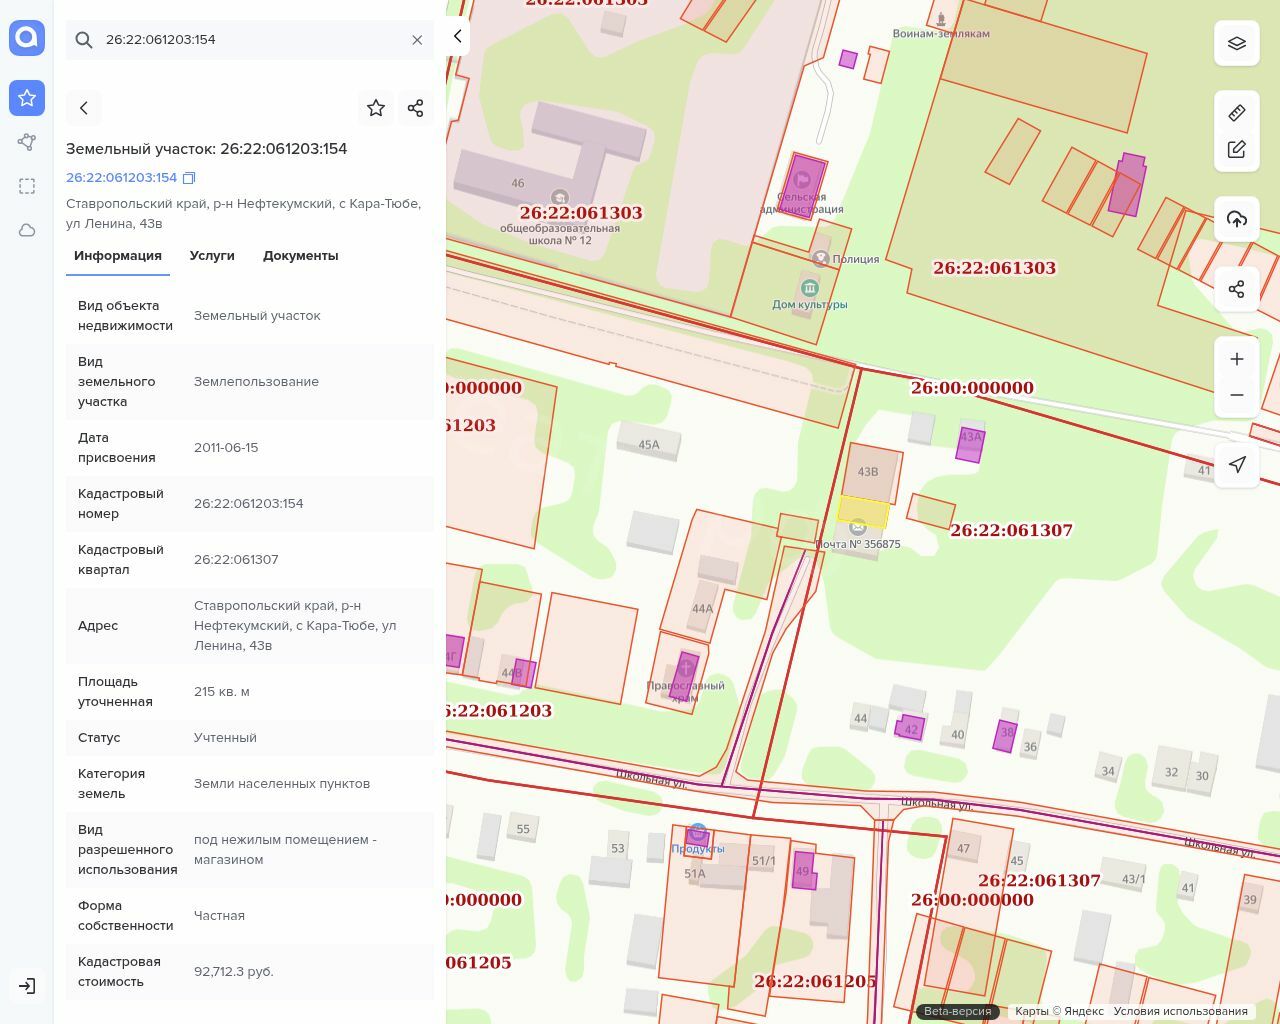Add parcel to favorites with star
1280x1024 pixels.
(x=376, y=108)
